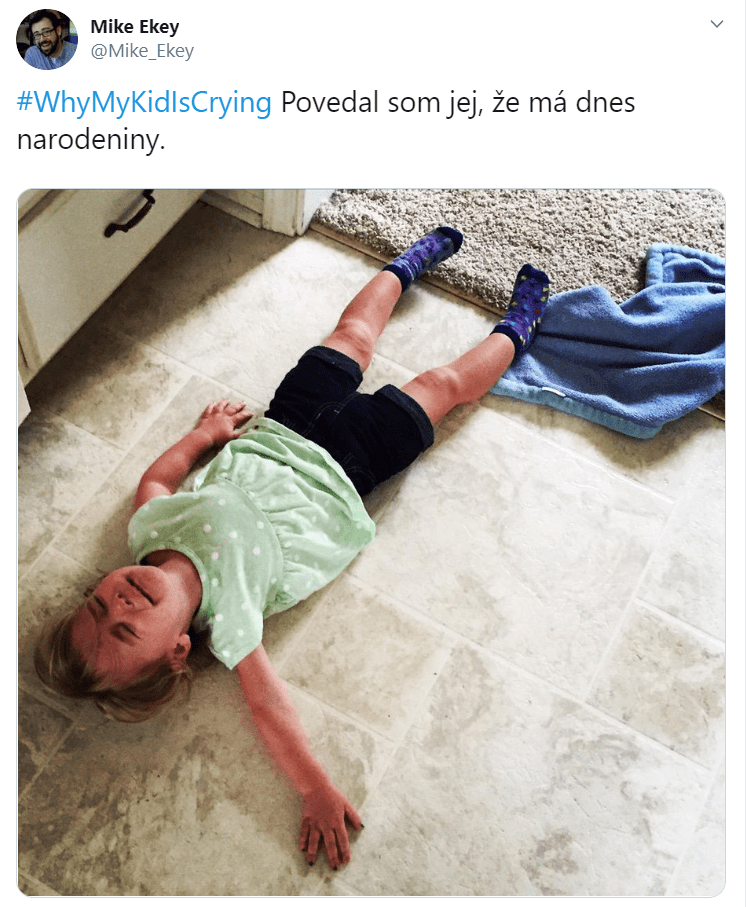The height and width of the screenshot is (907, 746).
Task: Click the black drawer handle in the photo
Action: [x=130, y=213]
